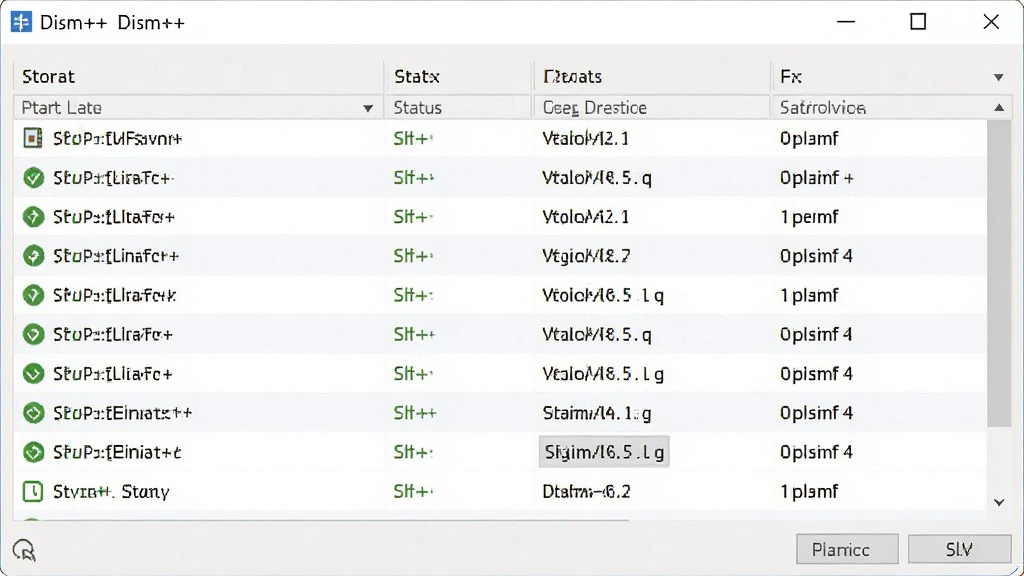Select the StuP:fEiniat+c row name

[118, 452]
